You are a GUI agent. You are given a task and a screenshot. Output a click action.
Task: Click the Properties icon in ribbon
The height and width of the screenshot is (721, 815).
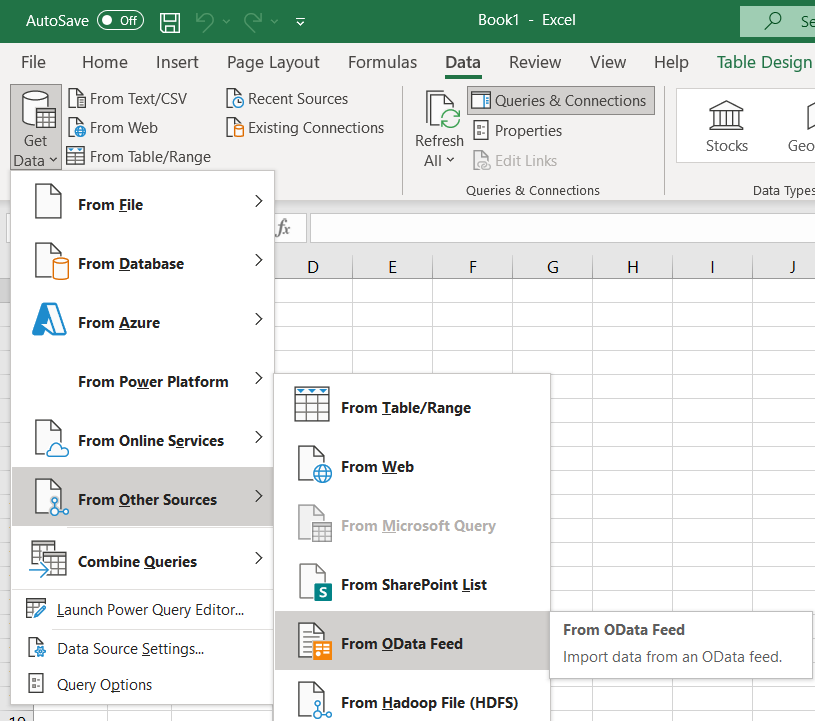(481, 130)
